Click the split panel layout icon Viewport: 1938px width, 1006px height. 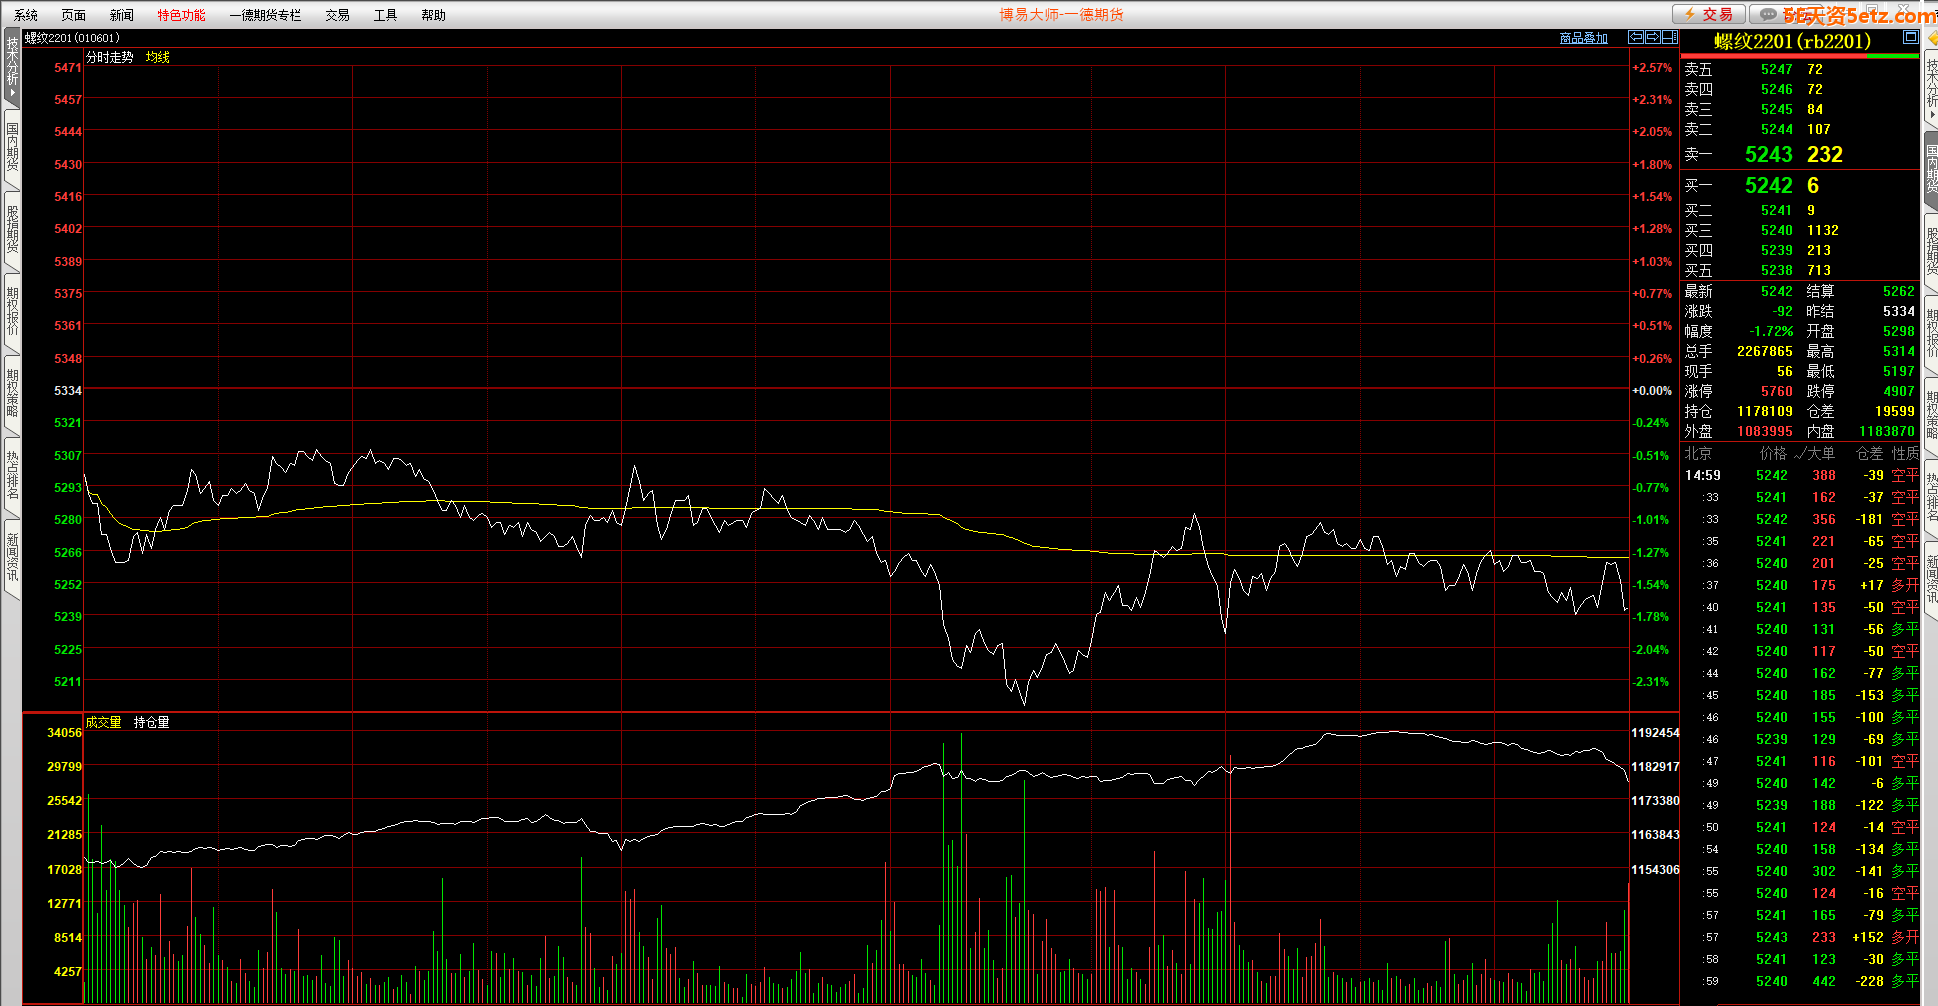[1669, 37]
